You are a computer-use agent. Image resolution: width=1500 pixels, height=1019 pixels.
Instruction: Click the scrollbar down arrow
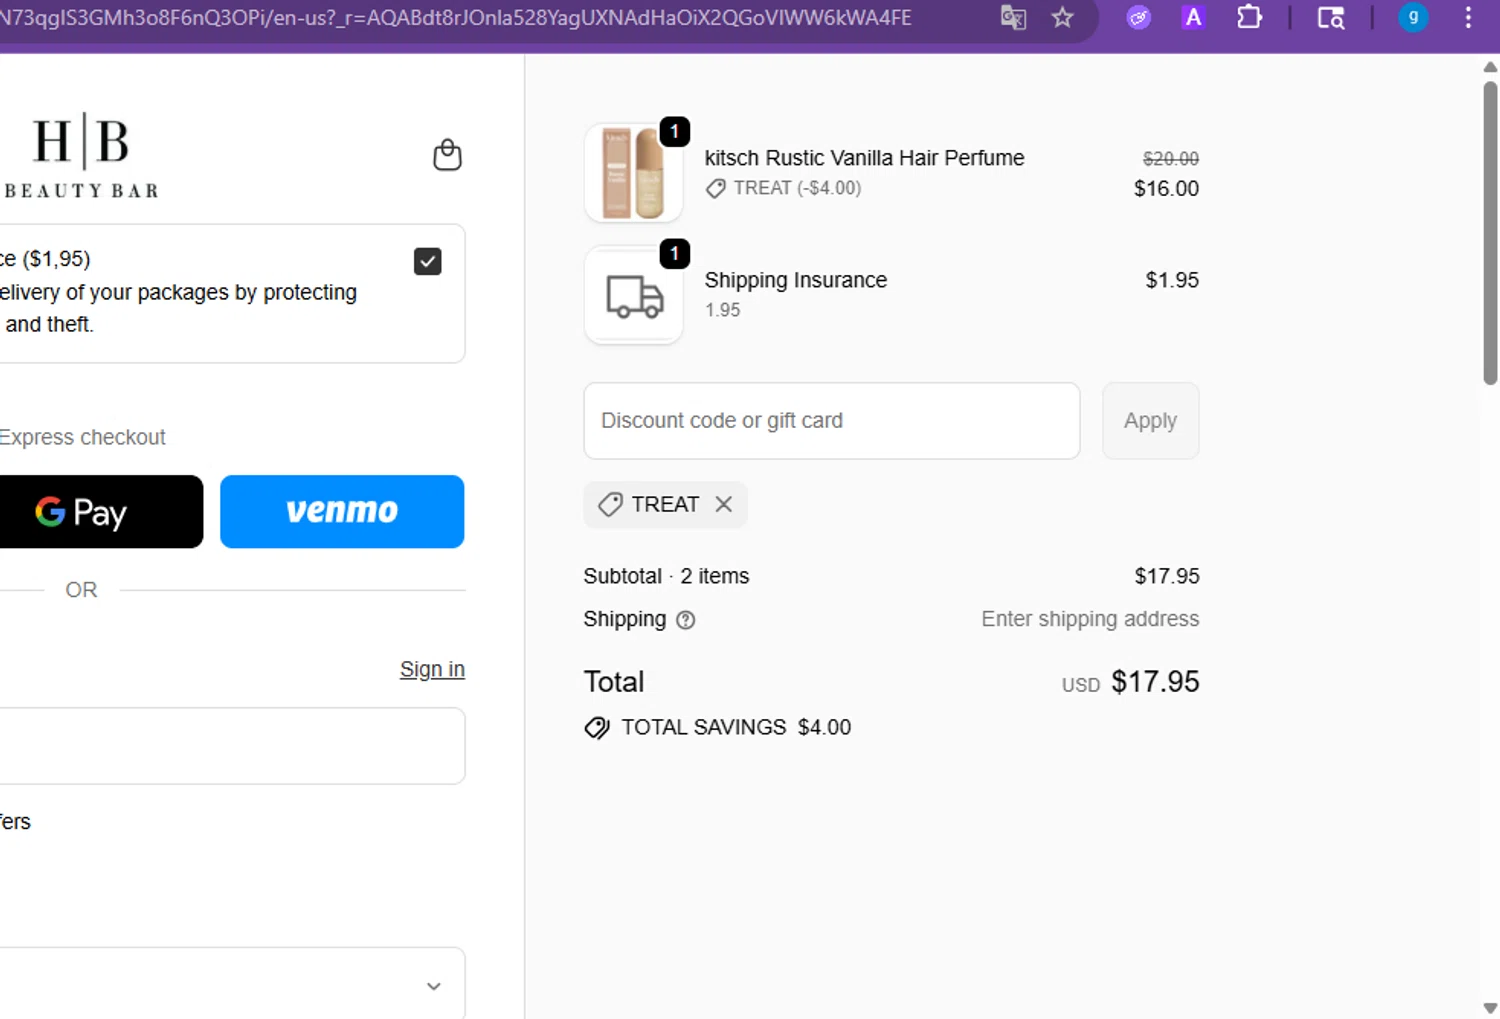(x=1490, y=1008)
